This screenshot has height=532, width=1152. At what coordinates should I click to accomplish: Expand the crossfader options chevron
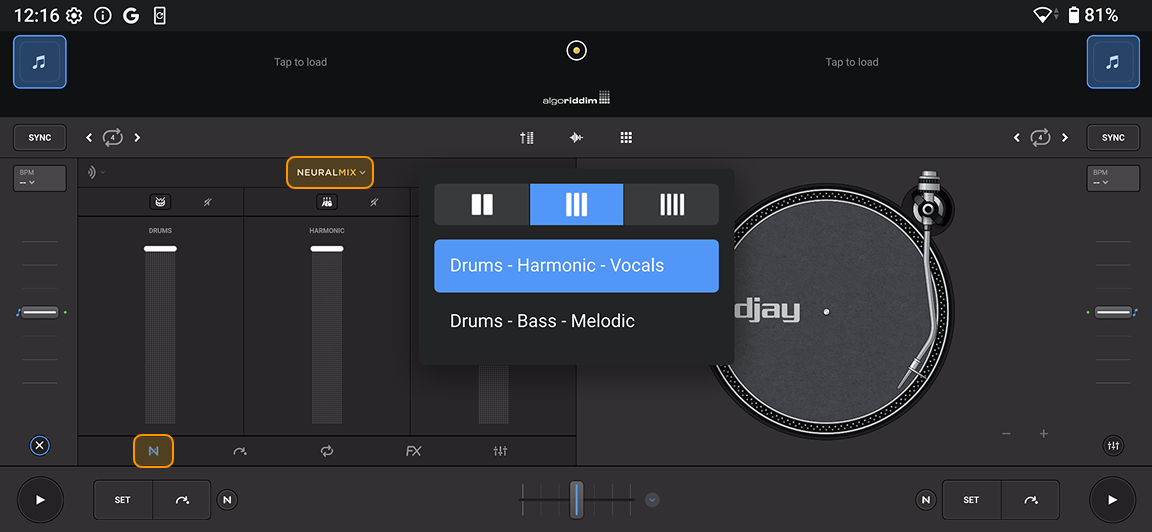click(652, 500)
